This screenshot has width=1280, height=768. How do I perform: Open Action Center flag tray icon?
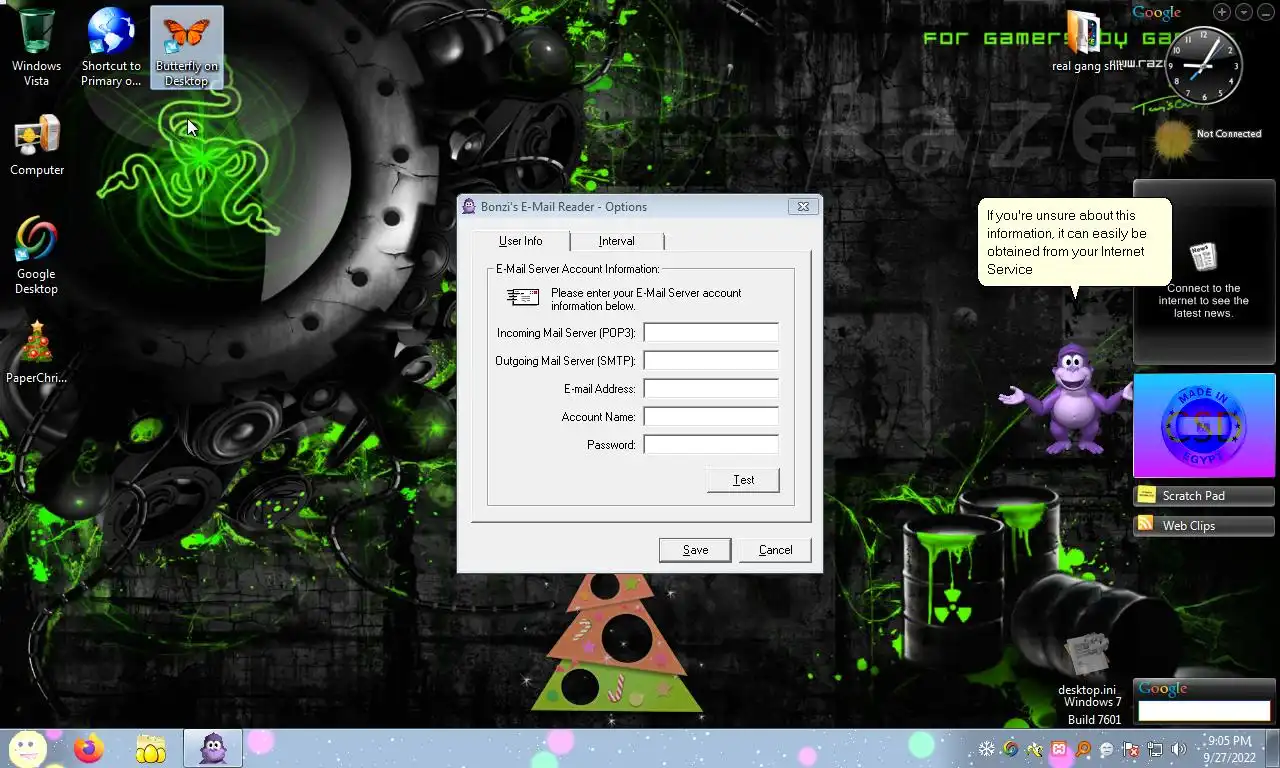[x=1131, y=749]
